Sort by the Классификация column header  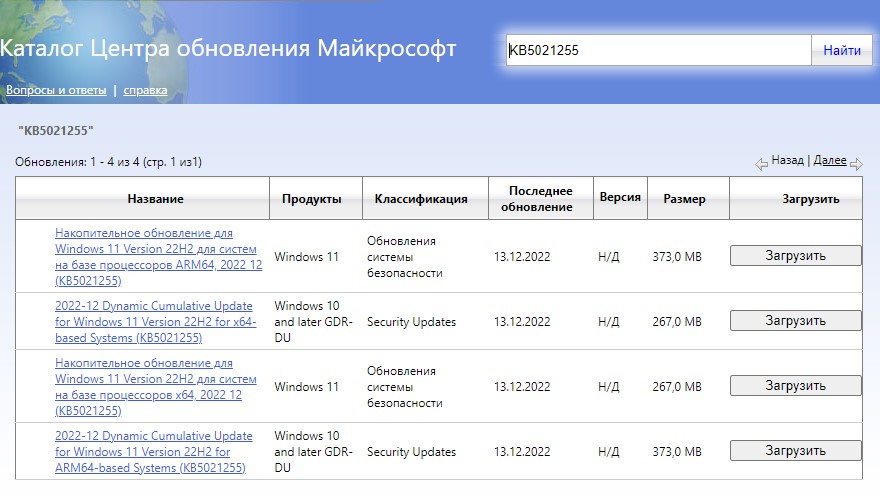click(x=425, y=198)
